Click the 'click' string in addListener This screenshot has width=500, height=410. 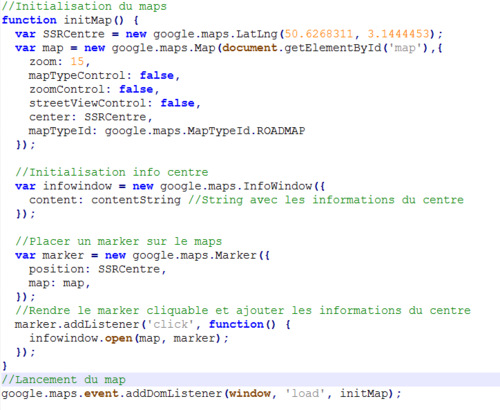(x=170, y=324)
